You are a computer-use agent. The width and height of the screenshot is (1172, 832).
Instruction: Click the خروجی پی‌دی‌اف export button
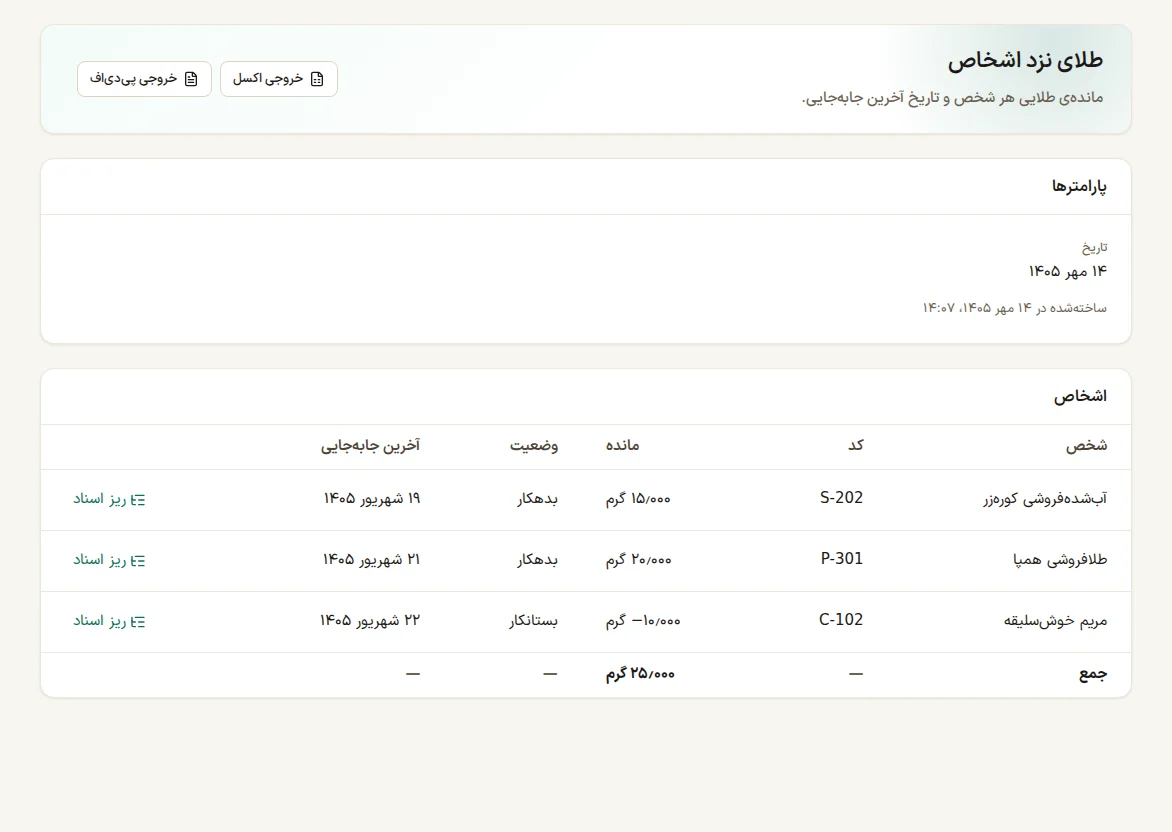pos(144,79)
